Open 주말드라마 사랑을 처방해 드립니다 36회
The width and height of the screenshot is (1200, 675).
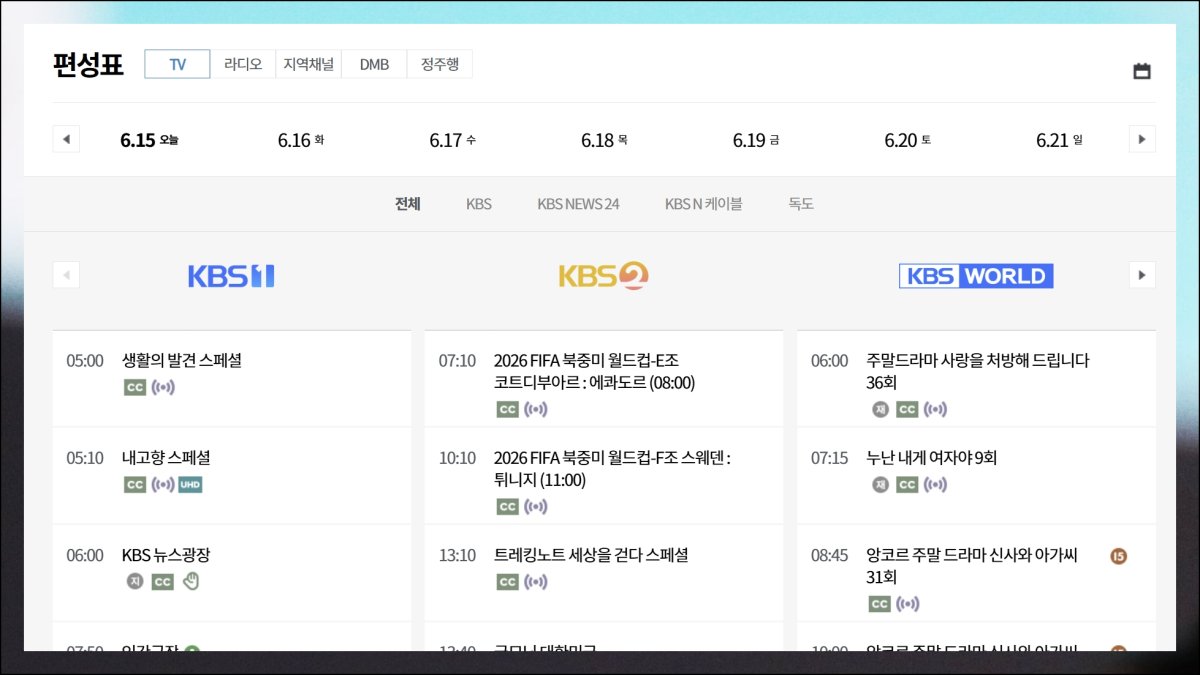click(978, 371)
